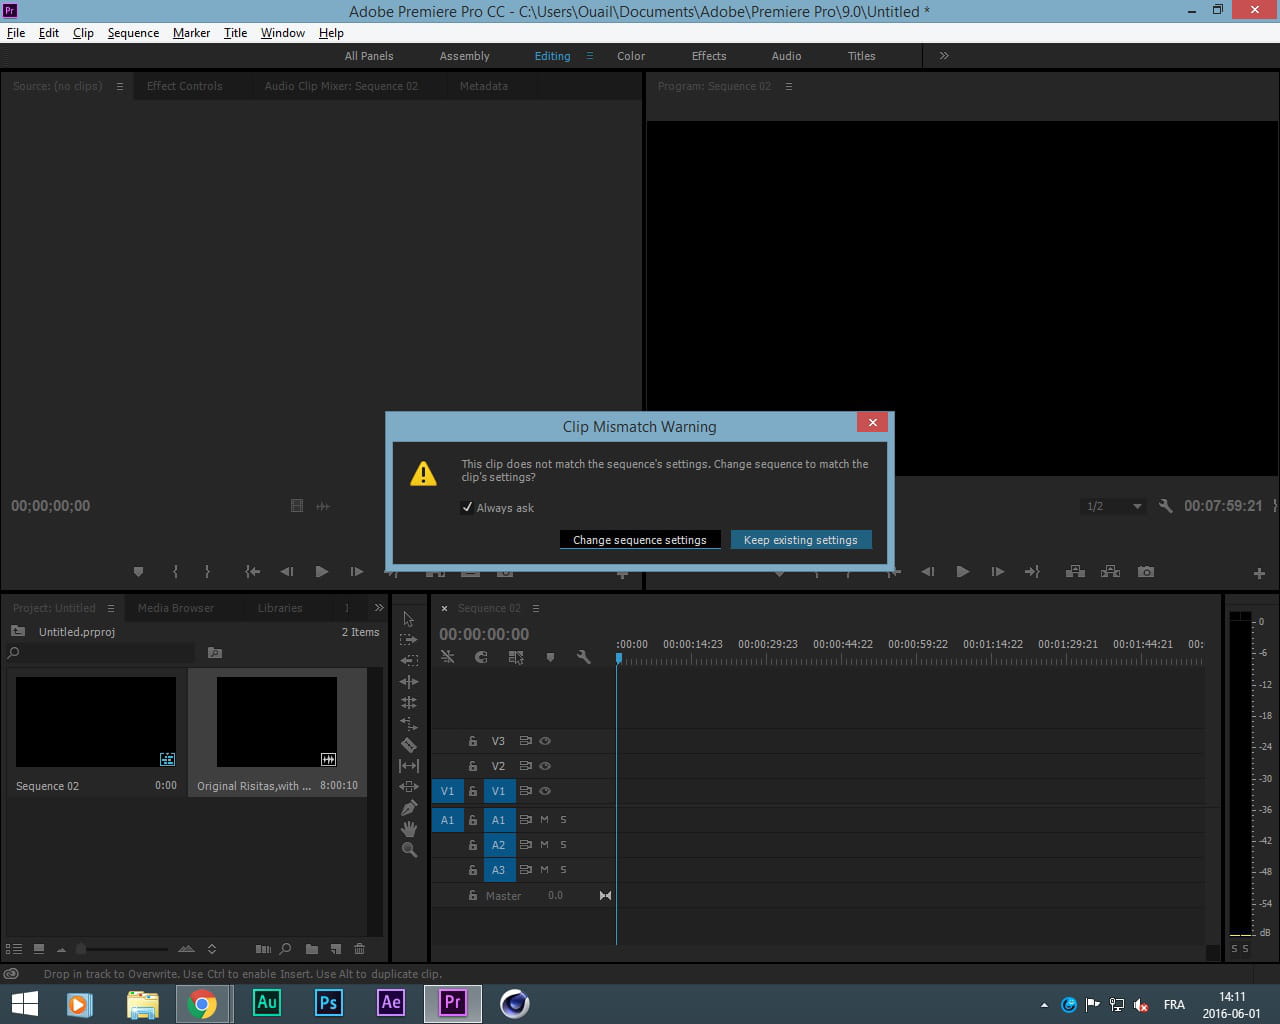Open Sequence 02 timeline panel menu

[536, 608]
